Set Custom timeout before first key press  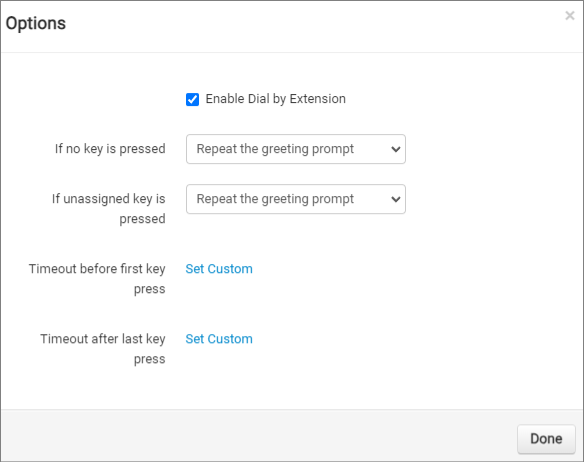(219, 269)
